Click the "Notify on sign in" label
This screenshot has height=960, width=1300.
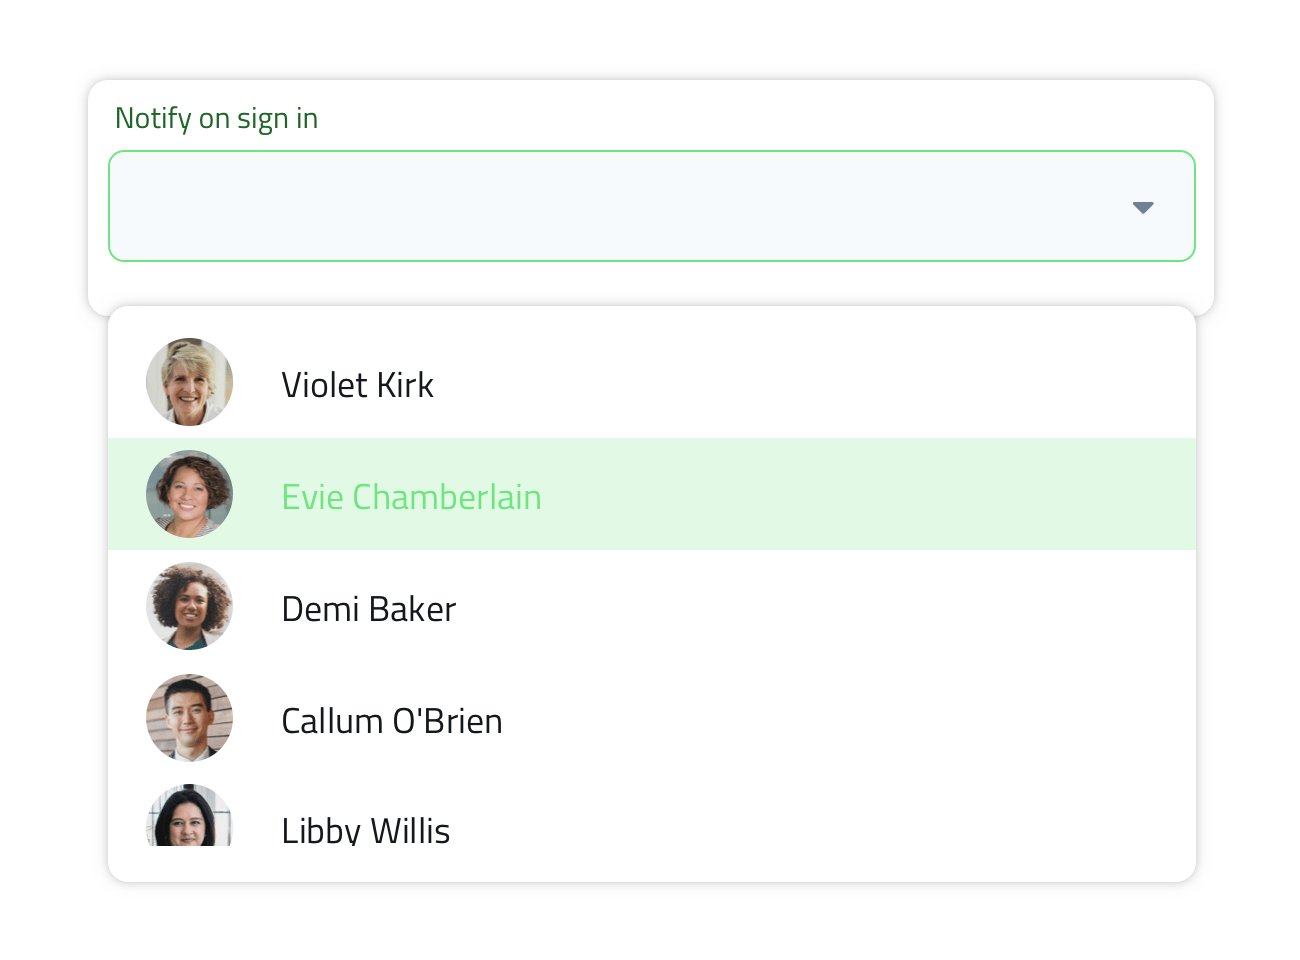coord(217,118)
